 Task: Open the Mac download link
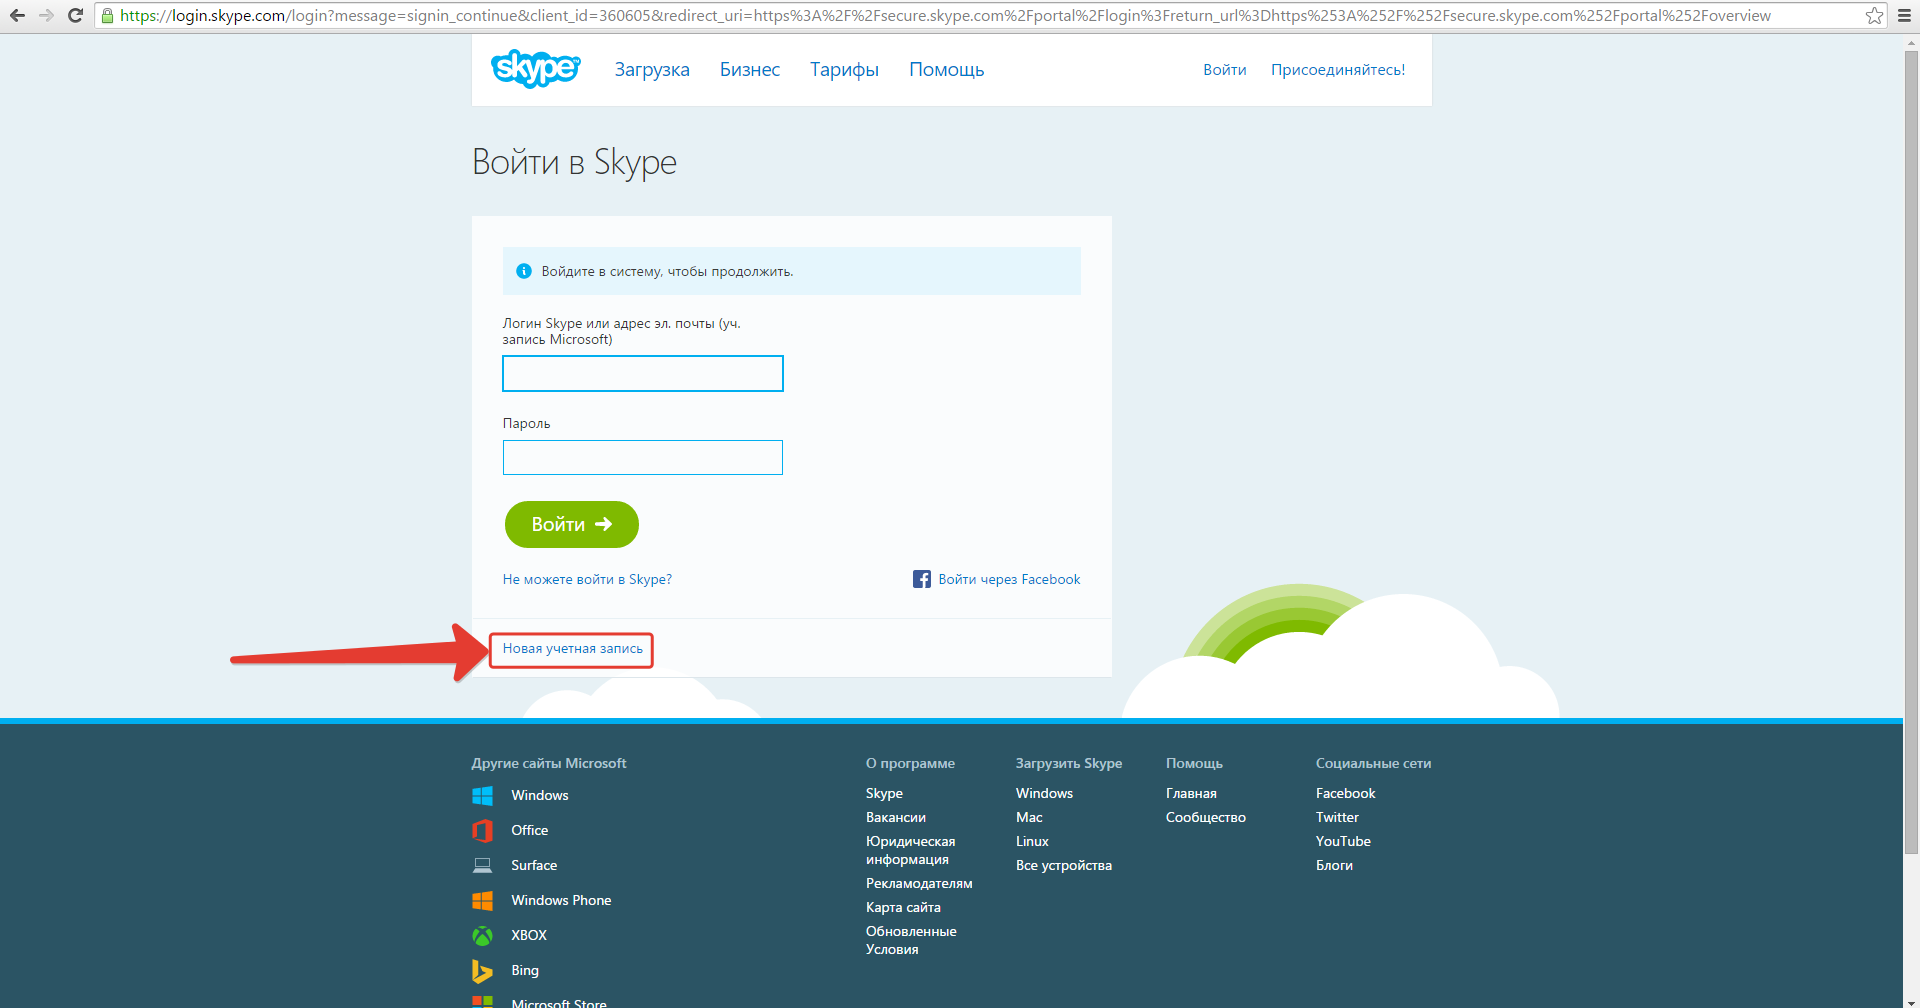(x=1029, y=817)
